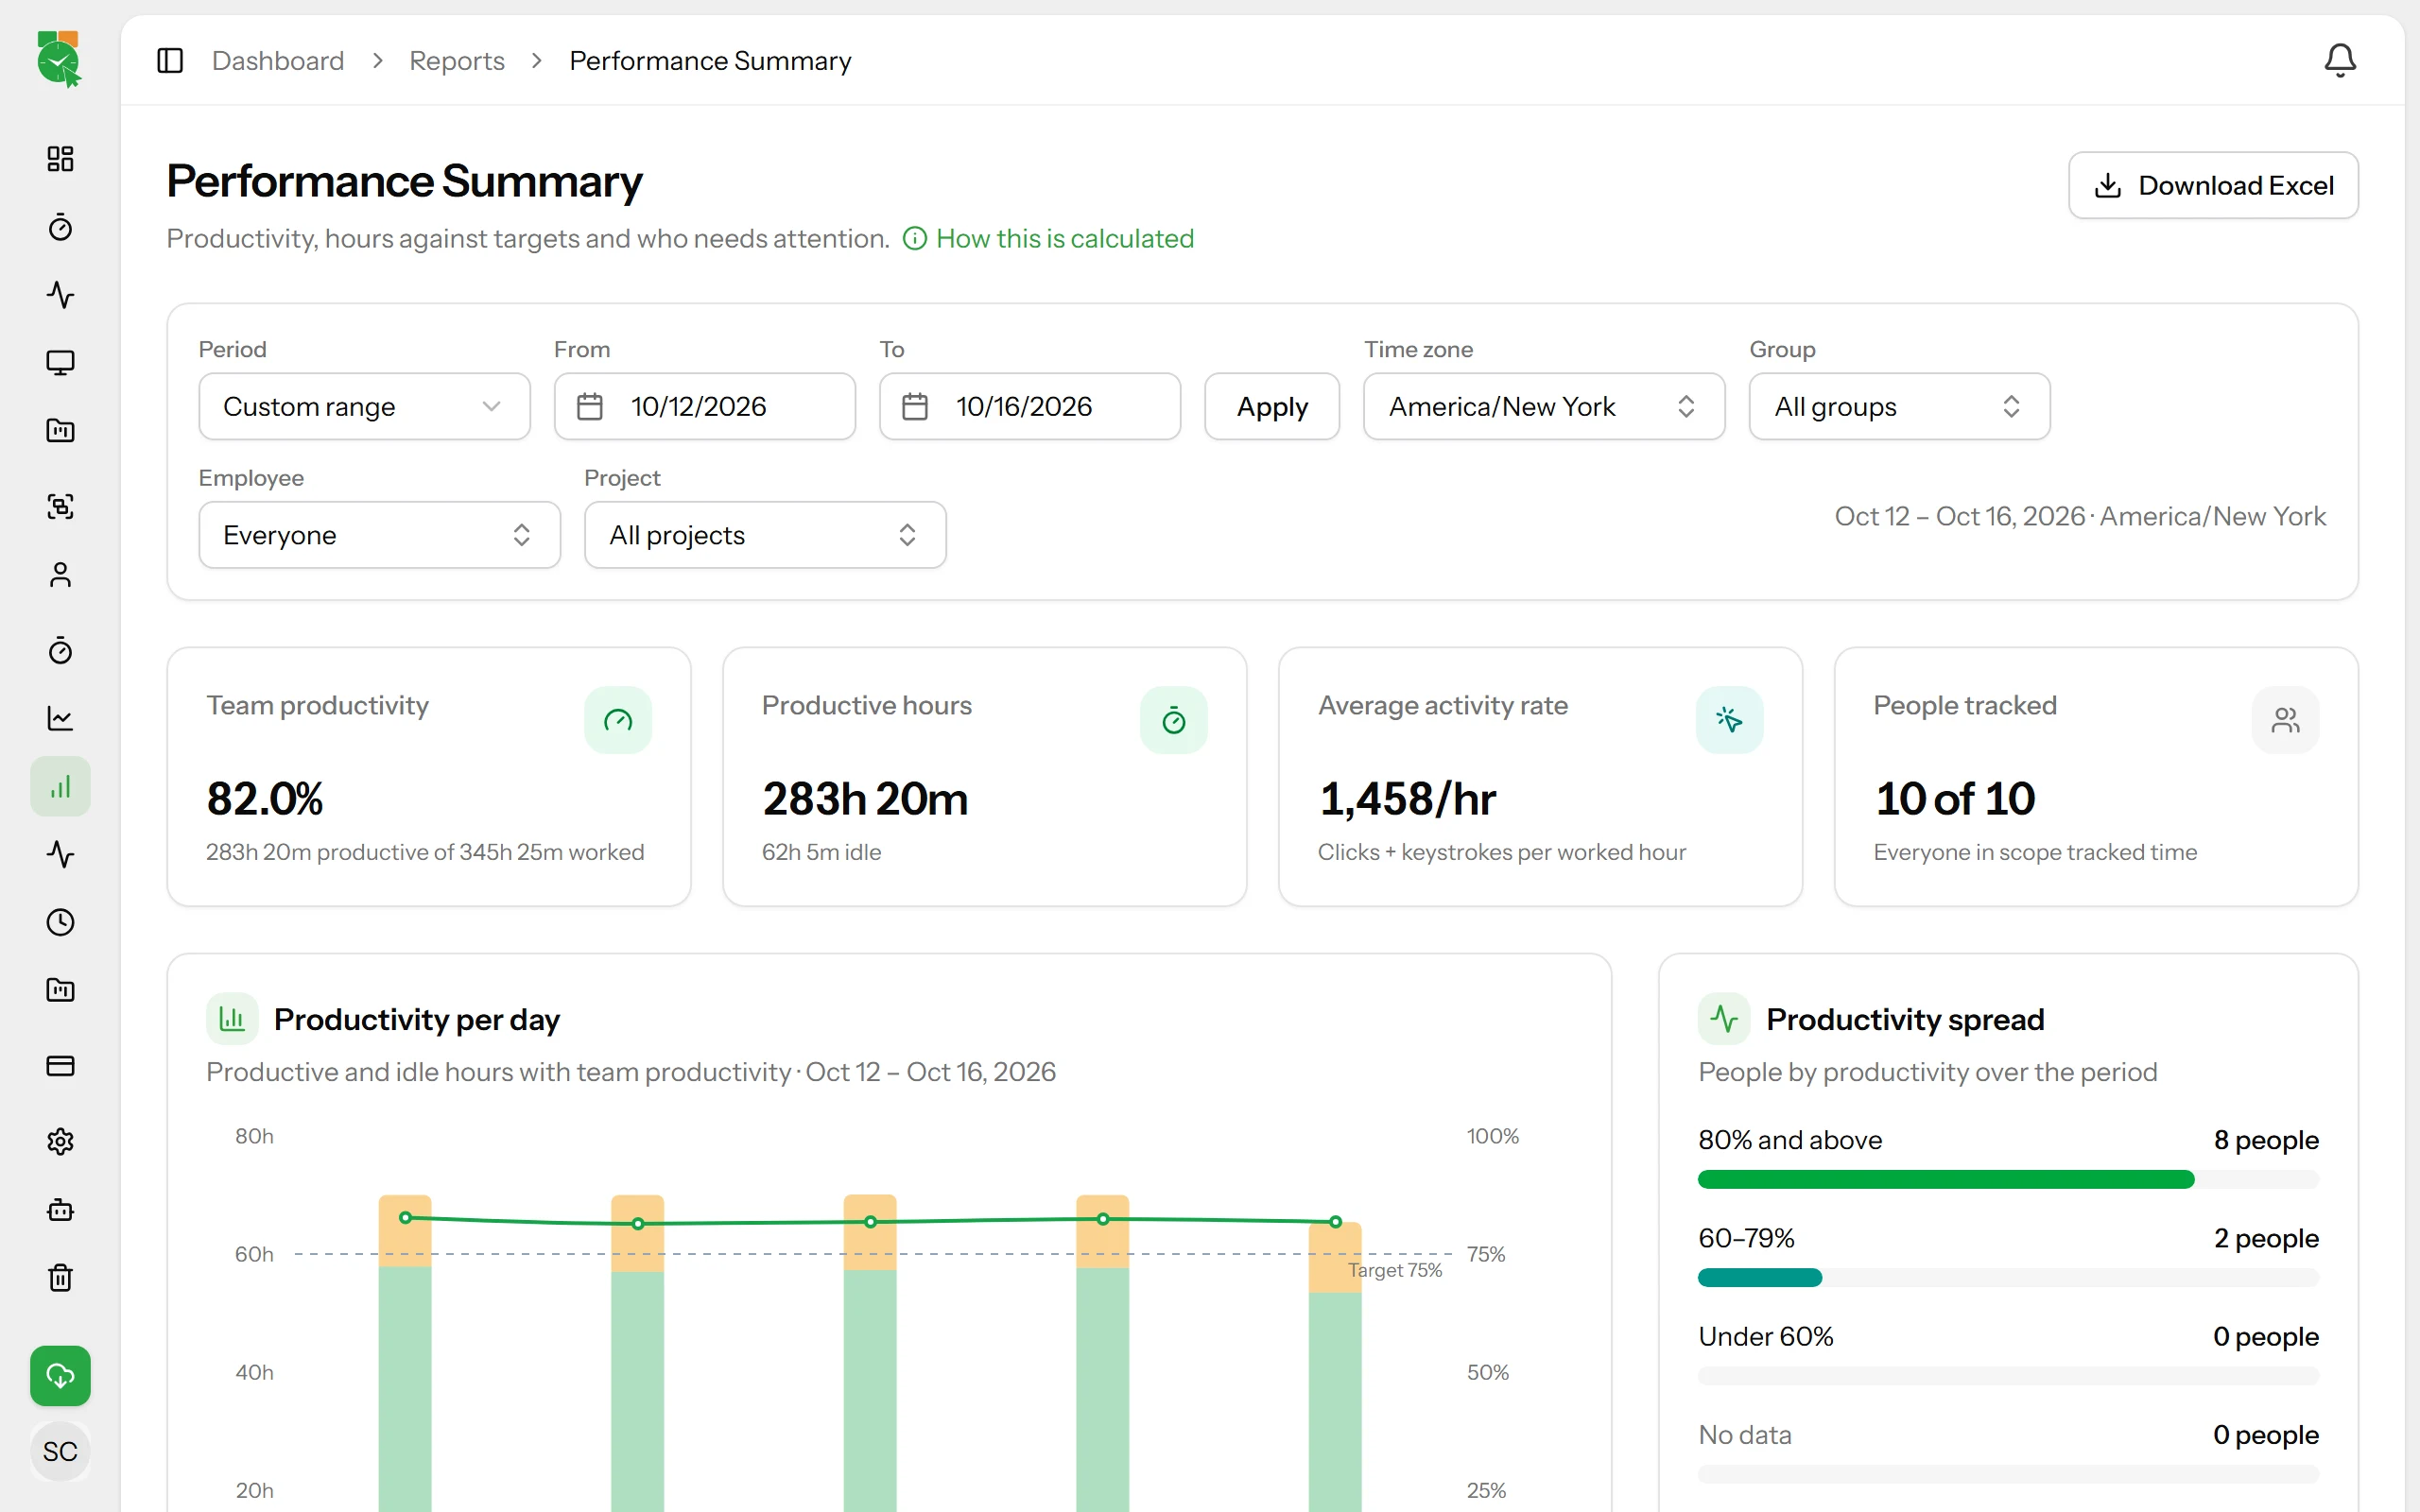Open notifications bell
The width and height of the screenshot is (2420, 1512).
[x=2339, y=61]
